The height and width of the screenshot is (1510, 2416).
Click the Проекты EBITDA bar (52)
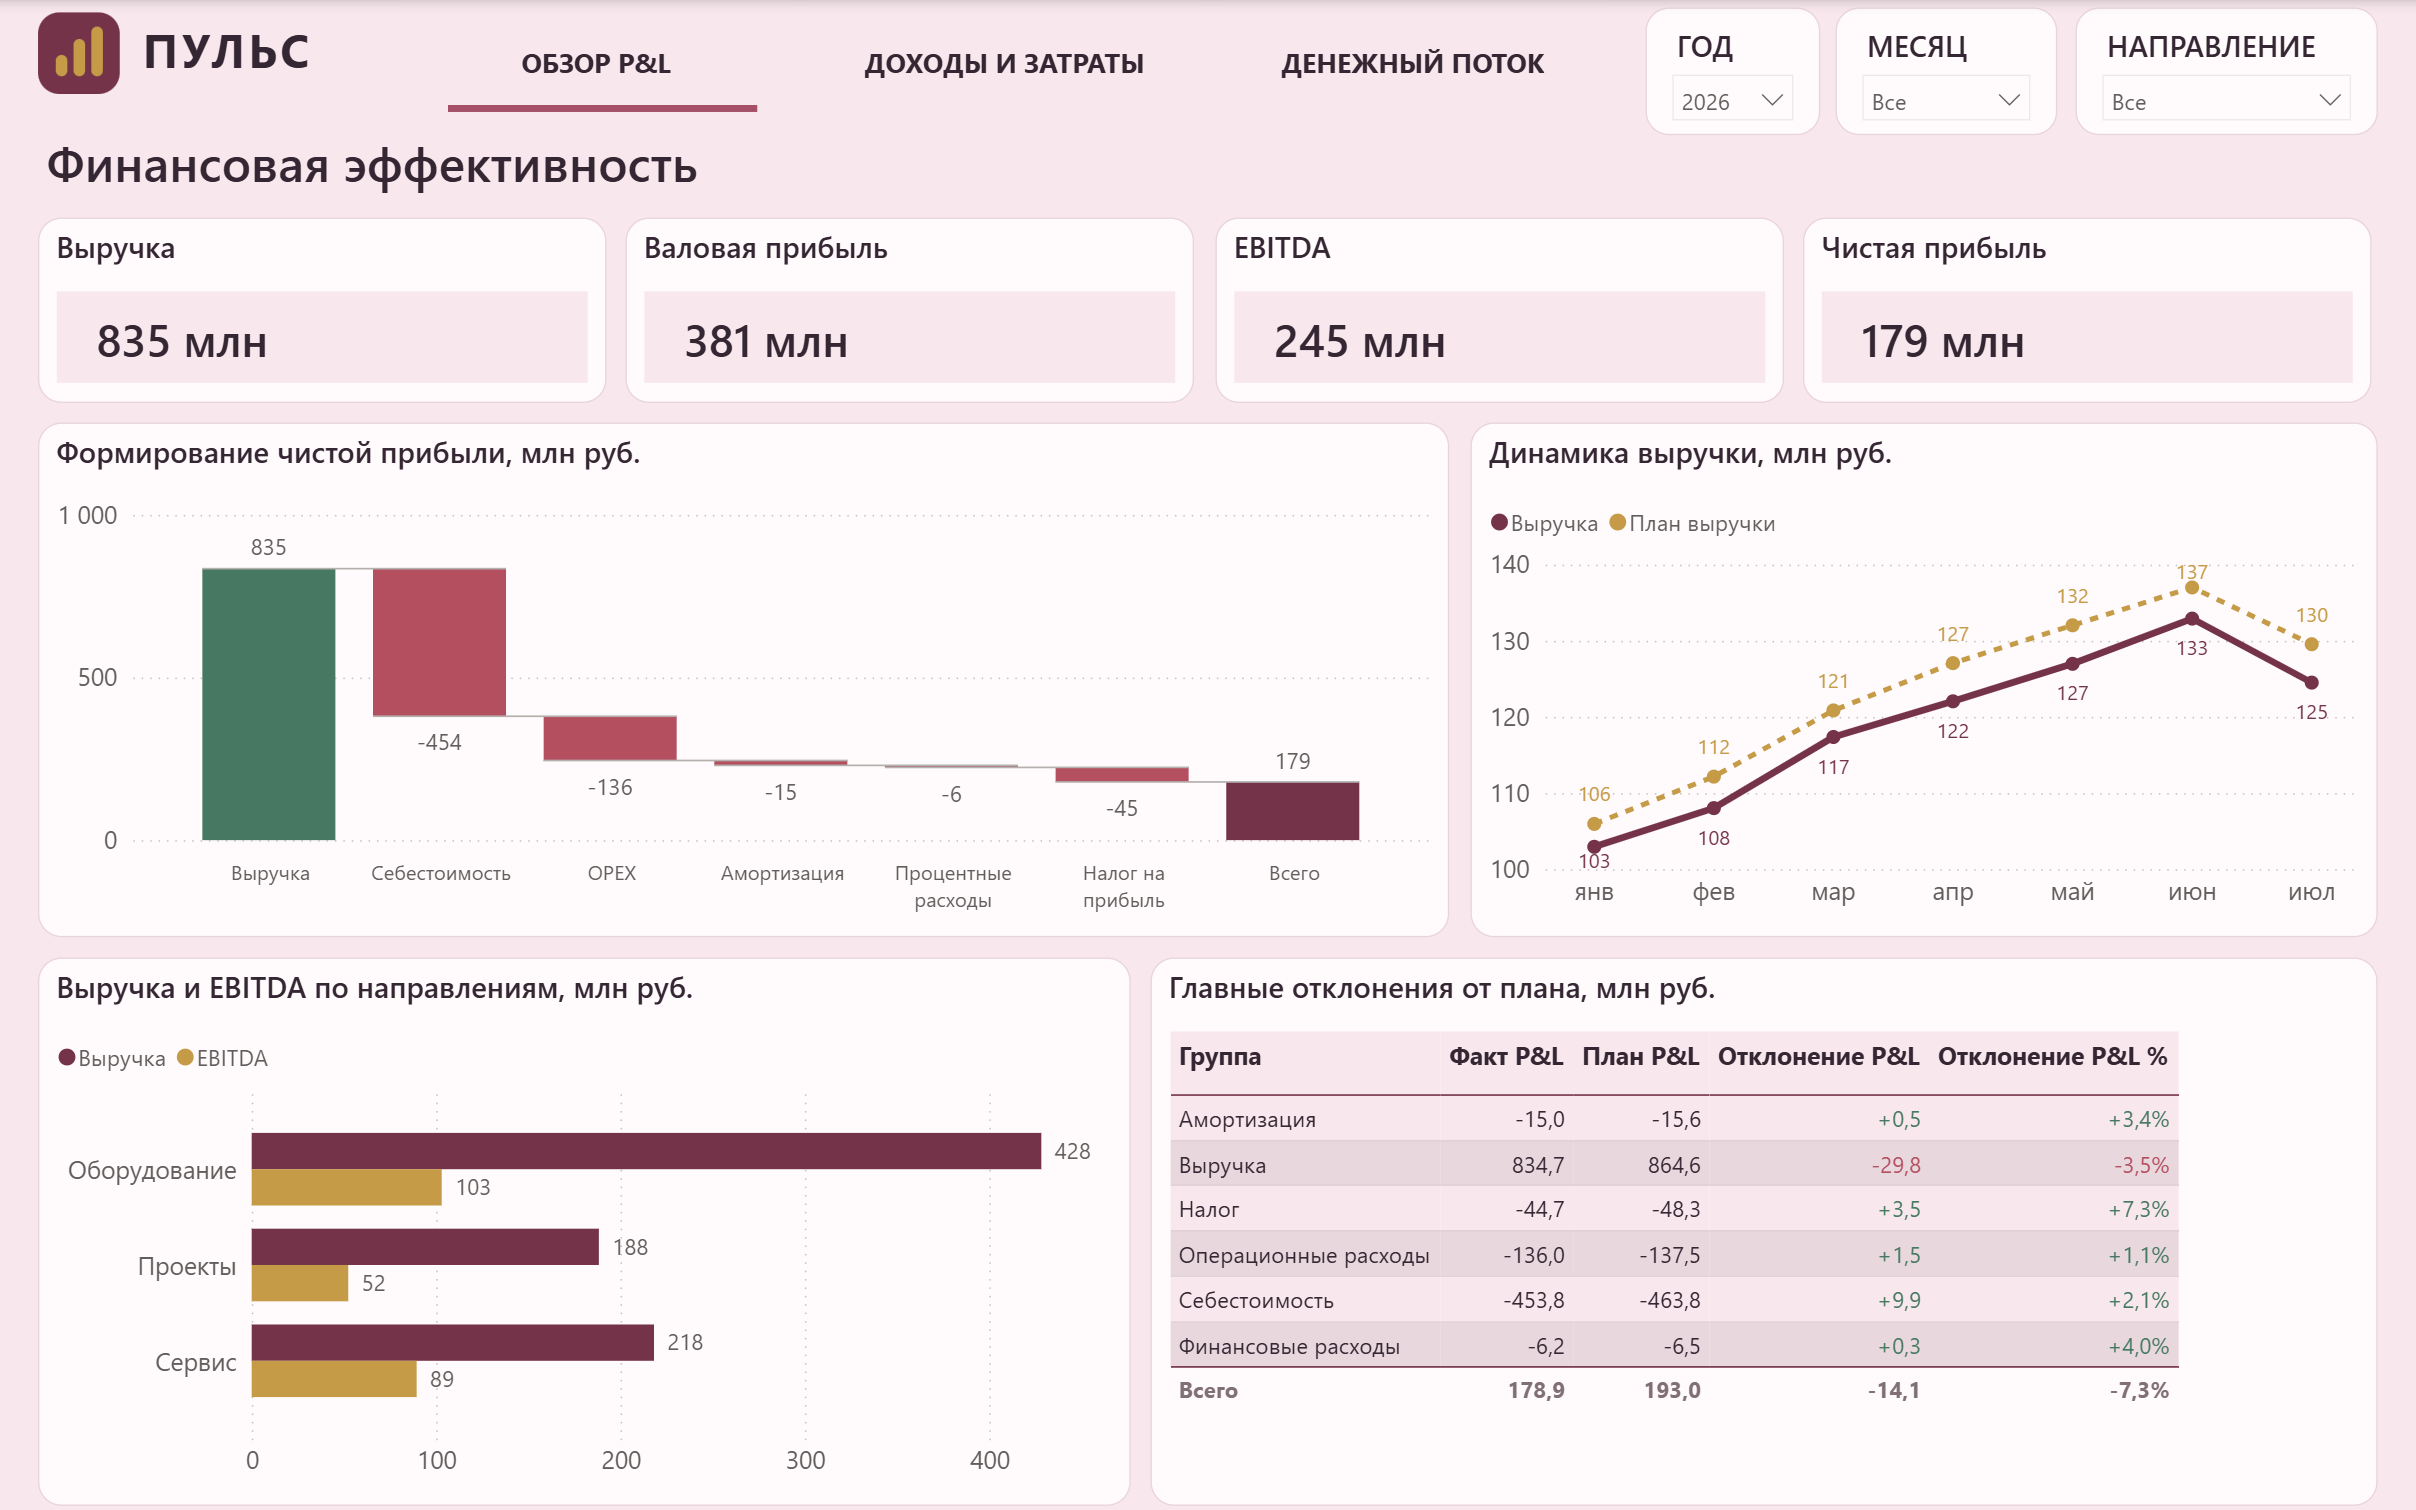click(300, 1283)
